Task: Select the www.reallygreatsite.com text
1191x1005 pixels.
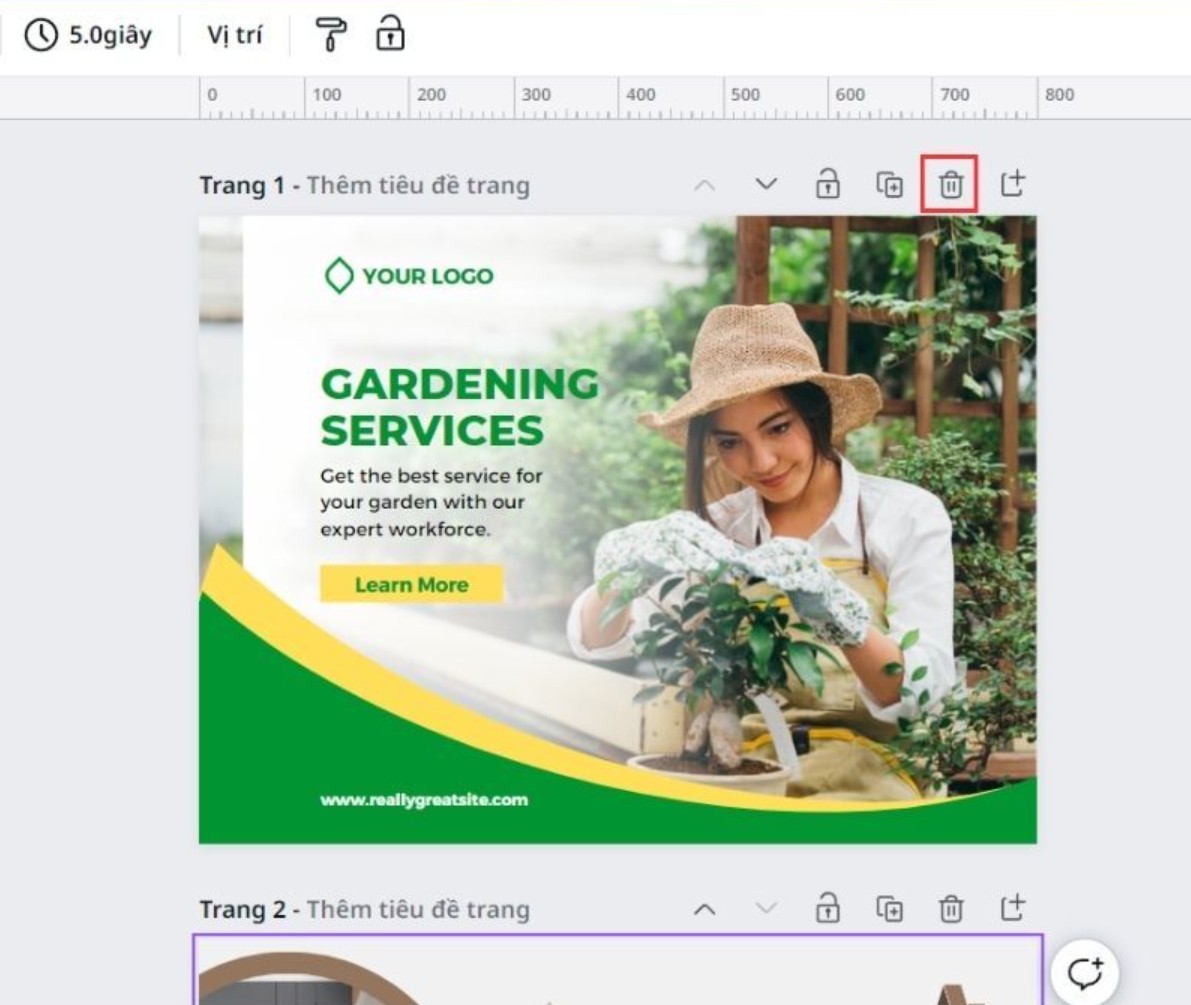Action: pos(424,800)
